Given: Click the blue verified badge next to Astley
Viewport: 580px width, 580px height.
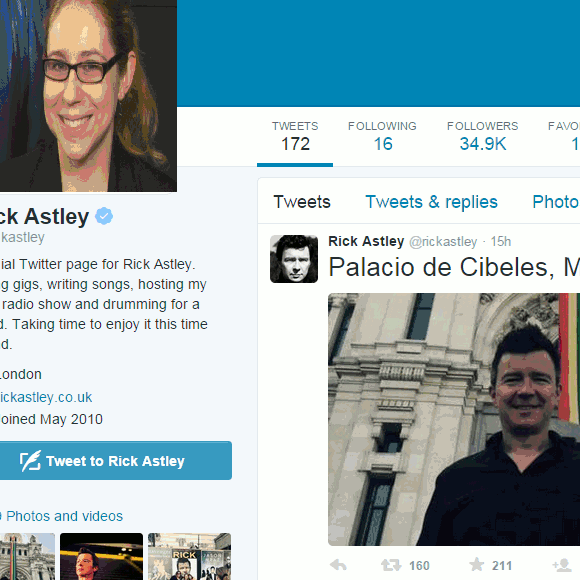Looking at the screenshot, I should click(104, 216).
